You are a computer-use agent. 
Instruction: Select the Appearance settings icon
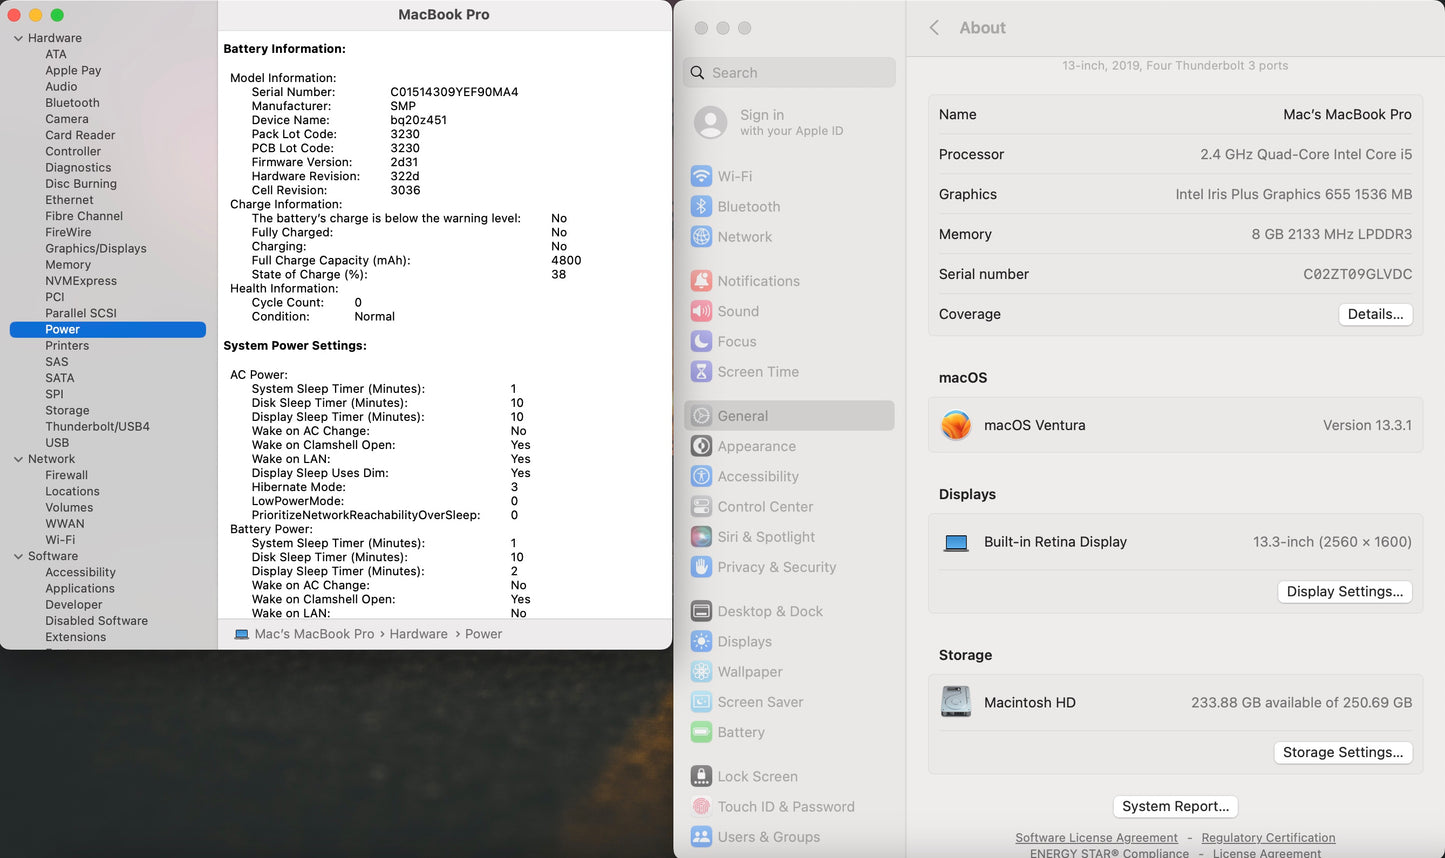(x=754, y=446)
